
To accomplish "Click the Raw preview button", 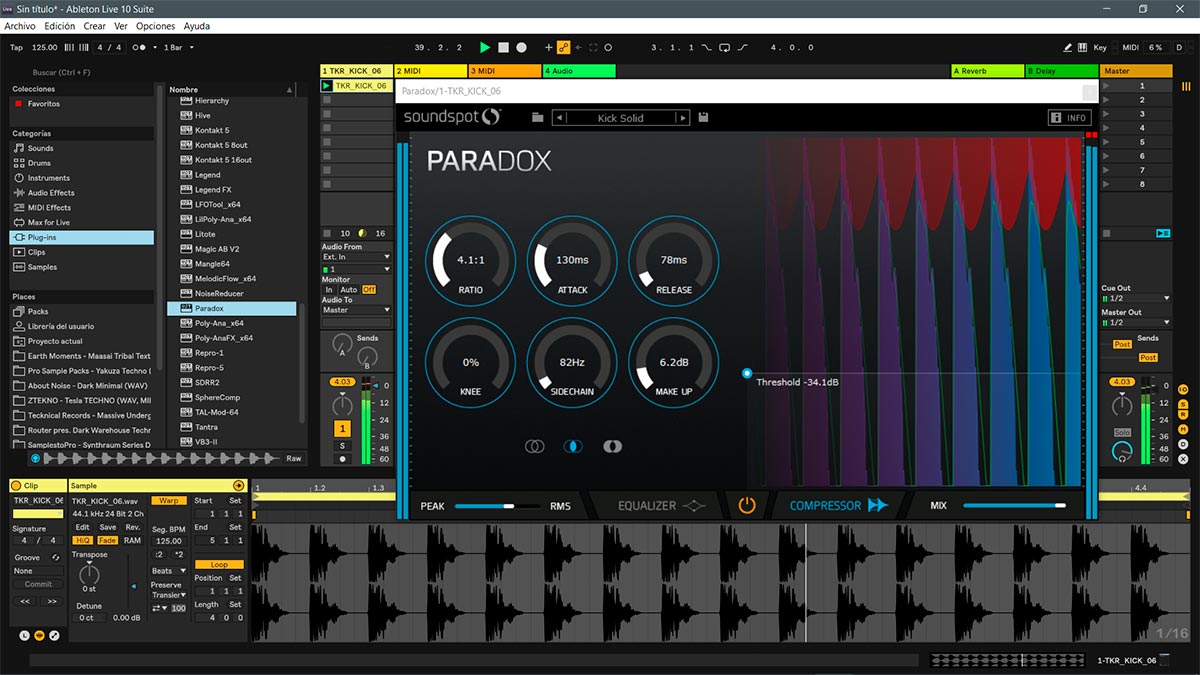I will coord(294,458).
